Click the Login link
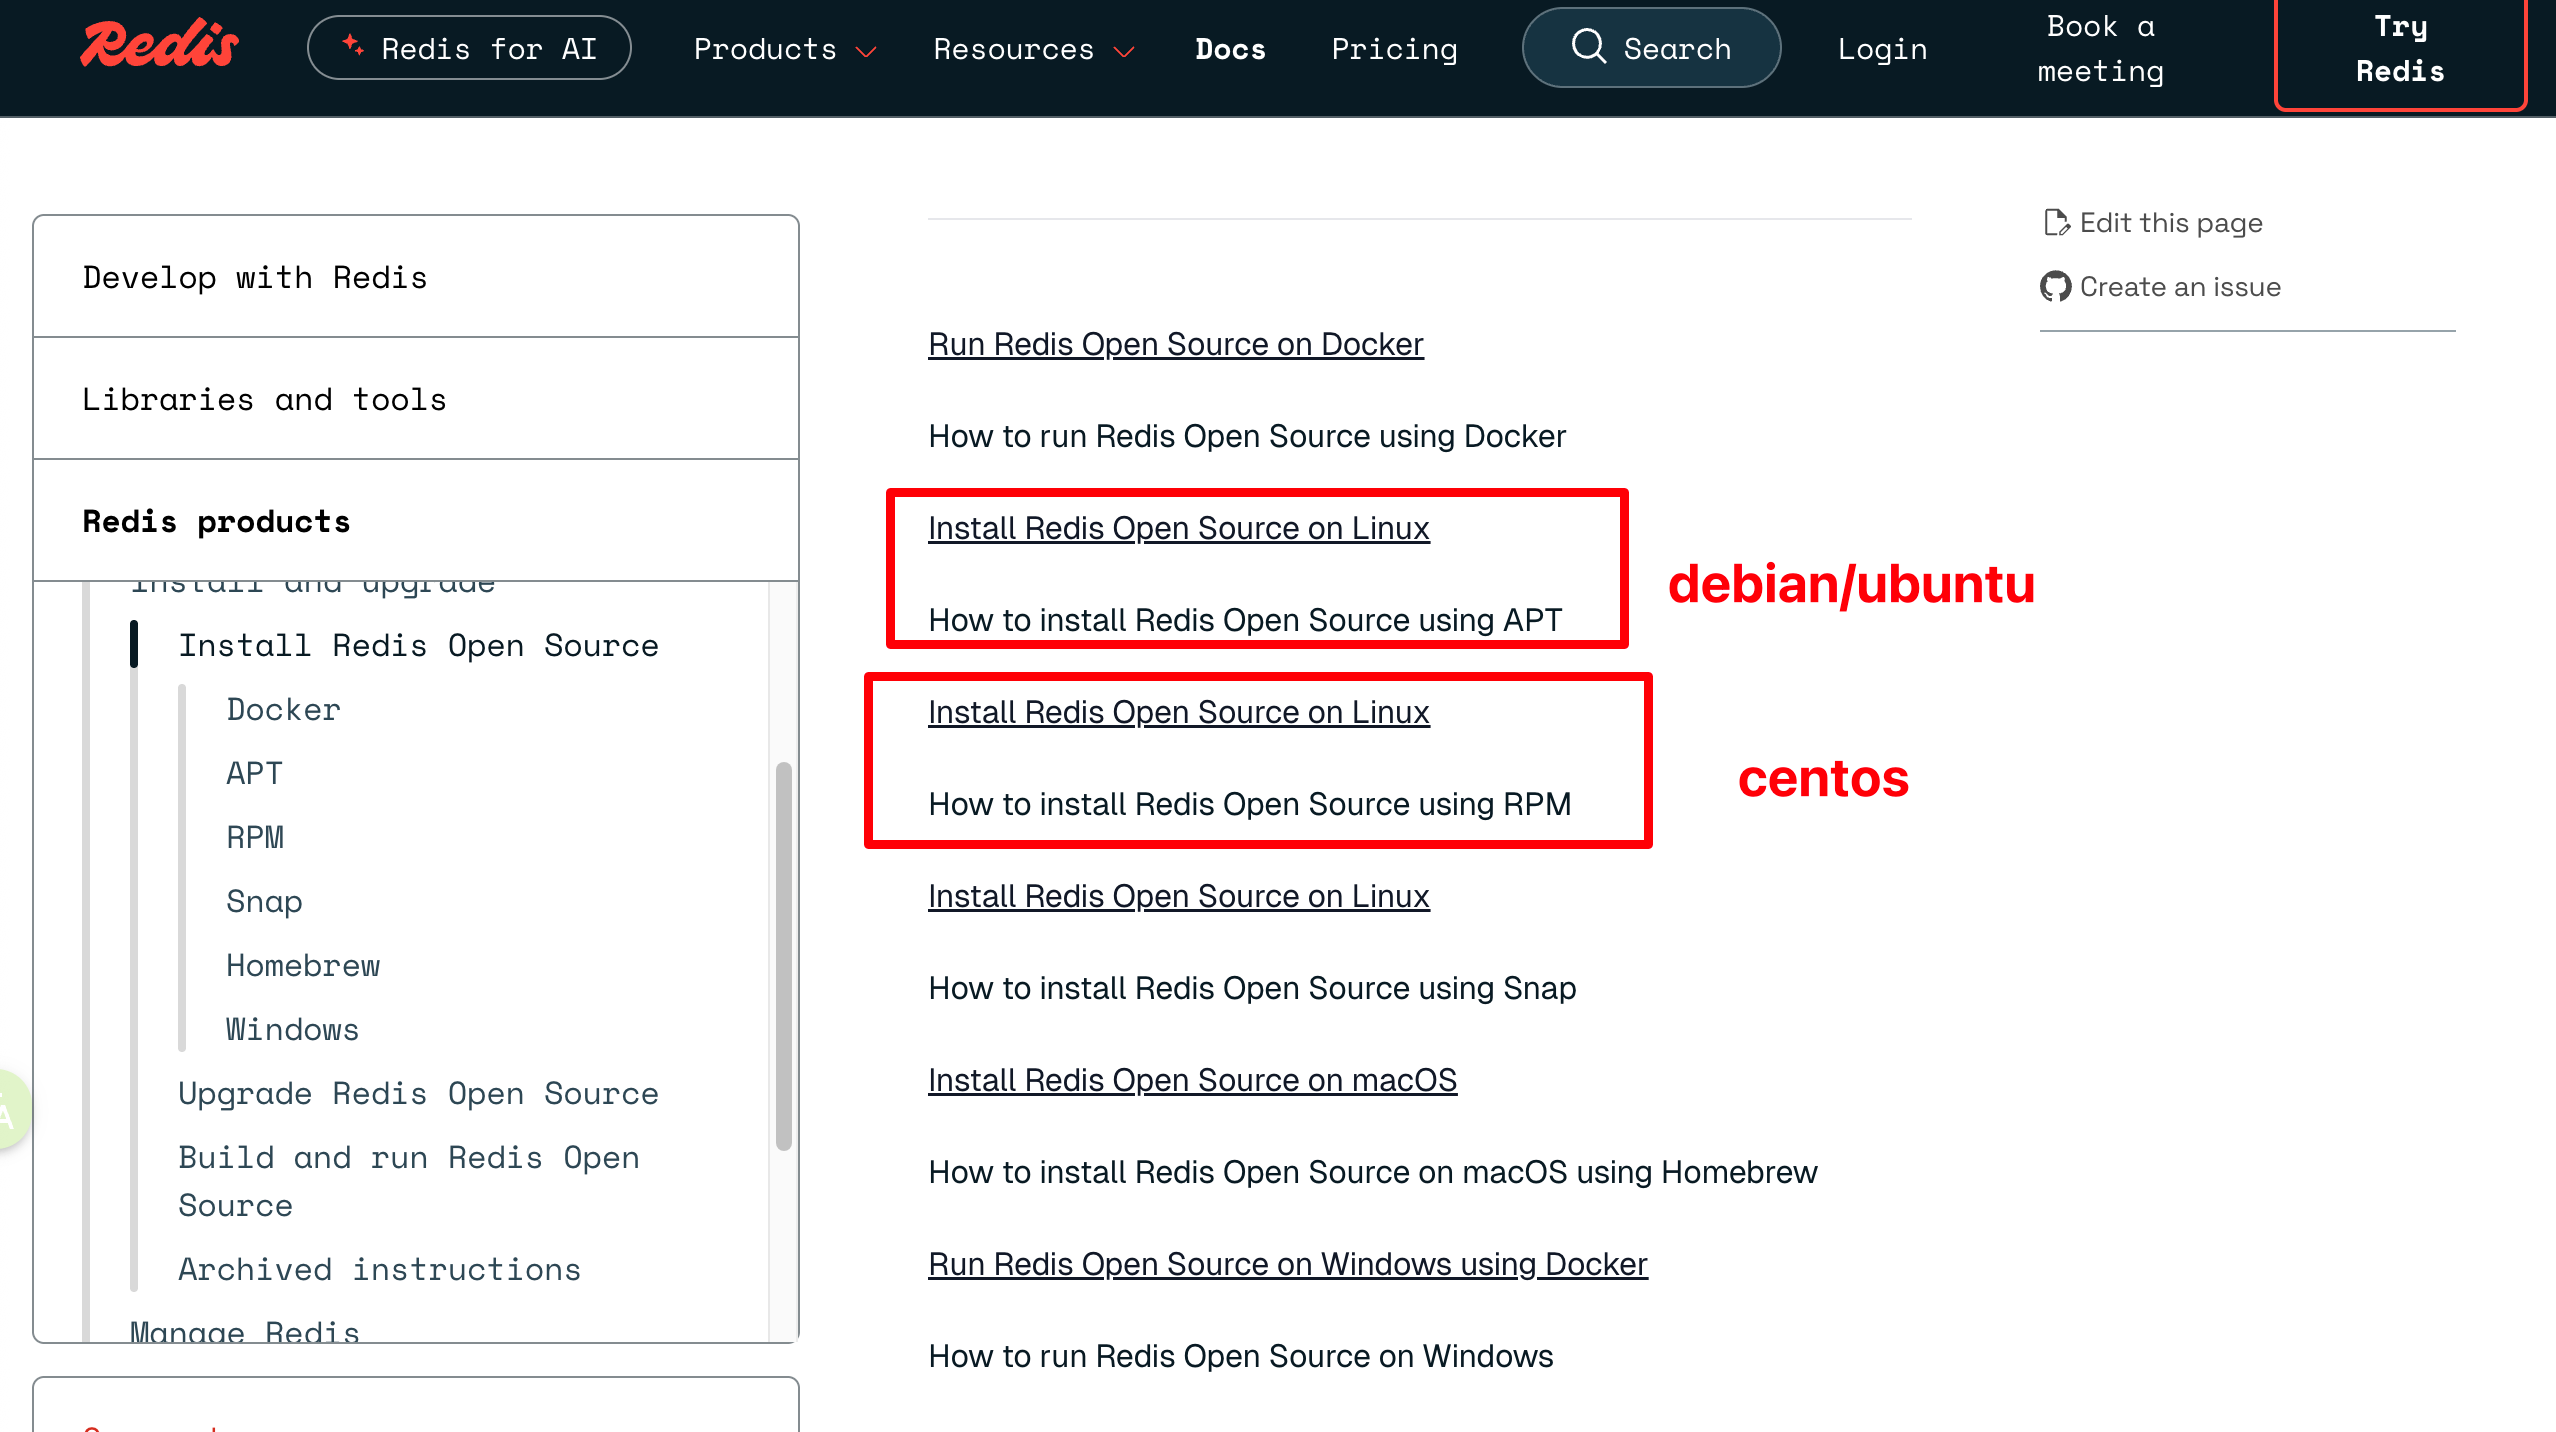 click(x=1882, y=49)
